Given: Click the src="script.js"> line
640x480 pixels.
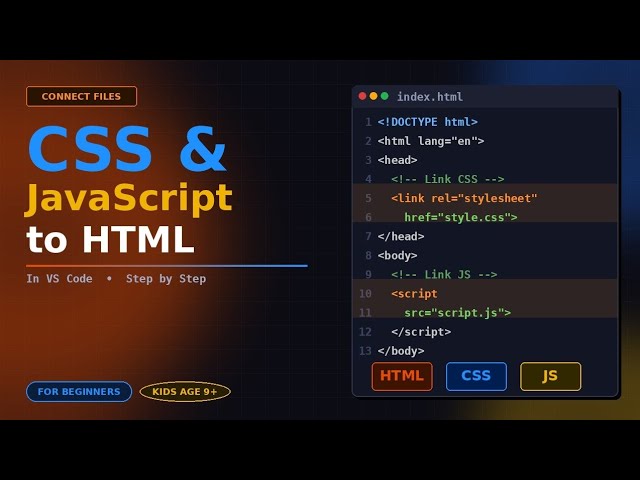Looking at the screenshot, I should (x=458, y=313).
